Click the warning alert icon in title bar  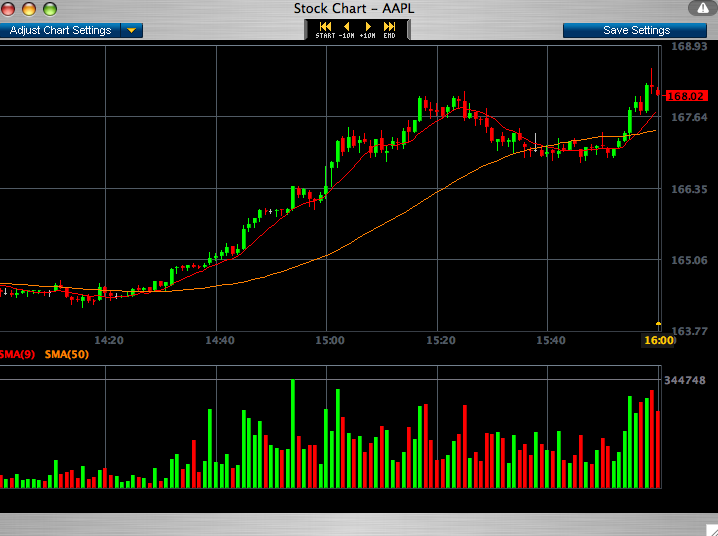[703, 8]
